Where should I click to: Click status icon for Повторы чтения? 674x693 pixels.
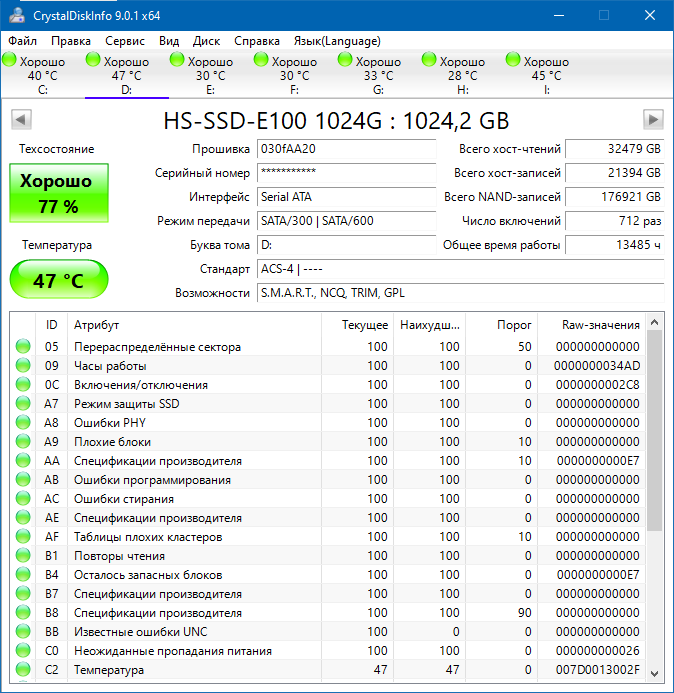pyautogui.click(x=23, y=556)
